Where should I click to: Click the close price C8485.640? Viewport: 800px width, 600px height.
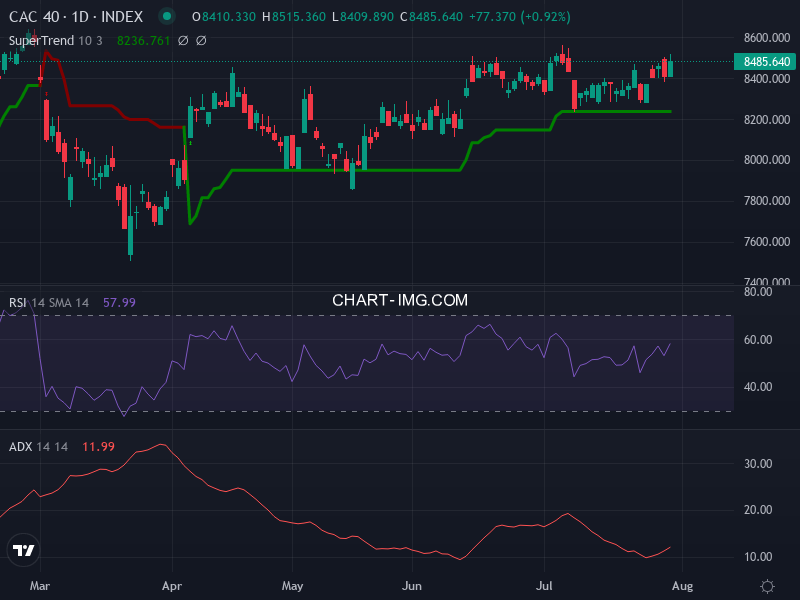coord(432,17)
